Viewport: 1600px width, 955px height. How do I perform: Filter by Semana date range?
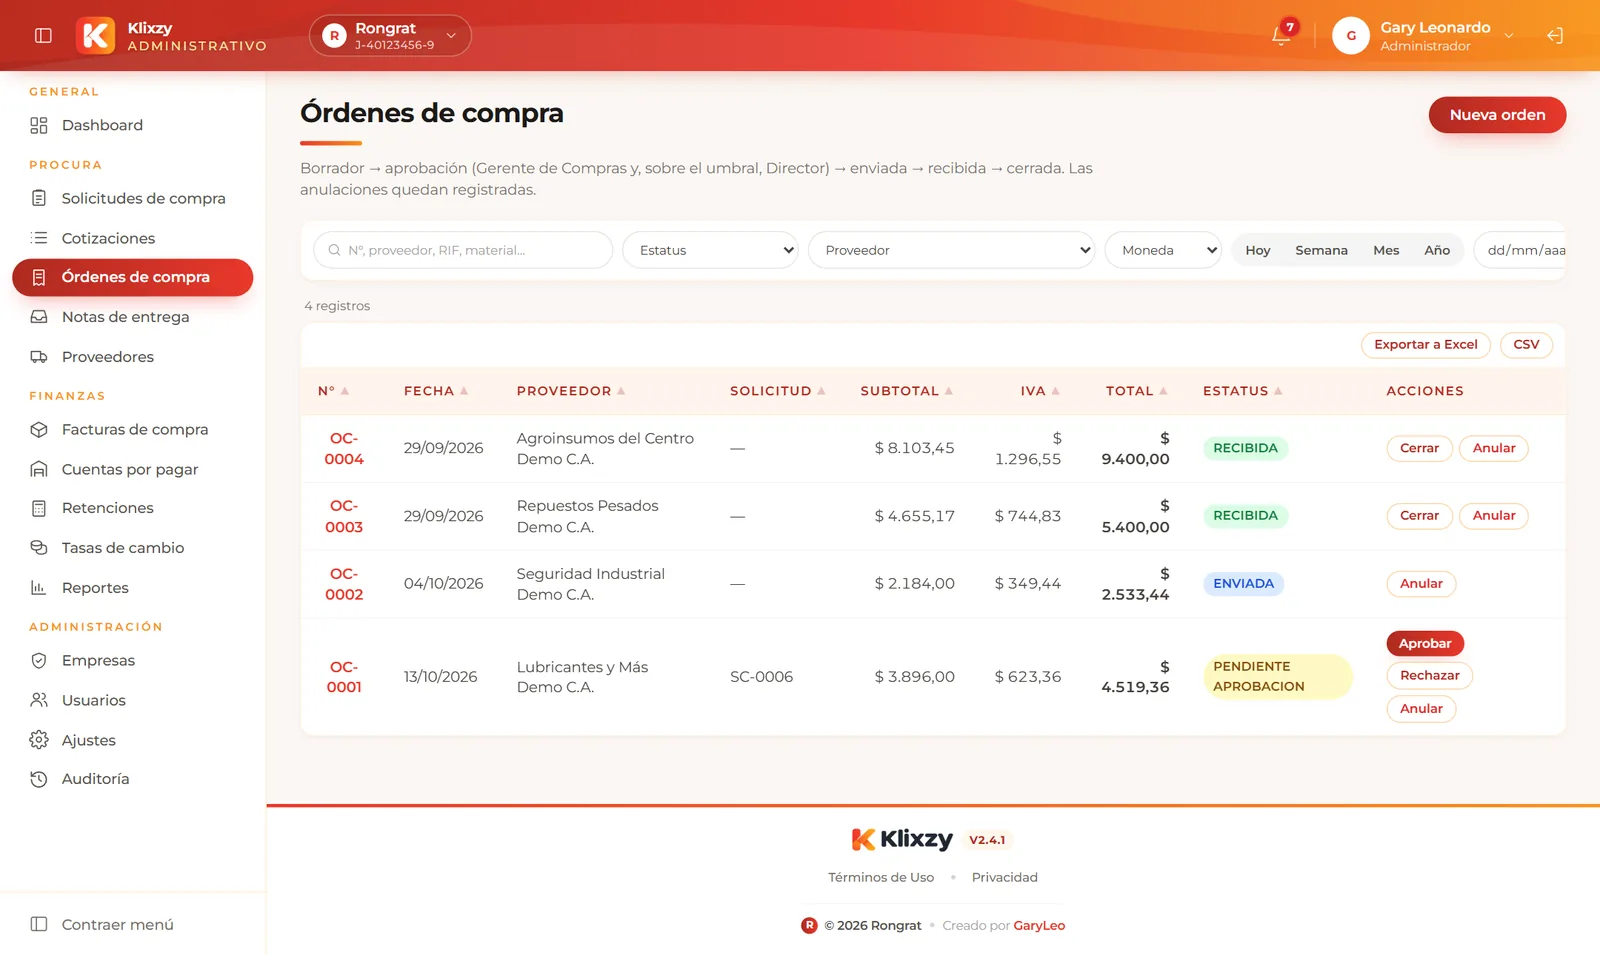(x=1321, y=250)
